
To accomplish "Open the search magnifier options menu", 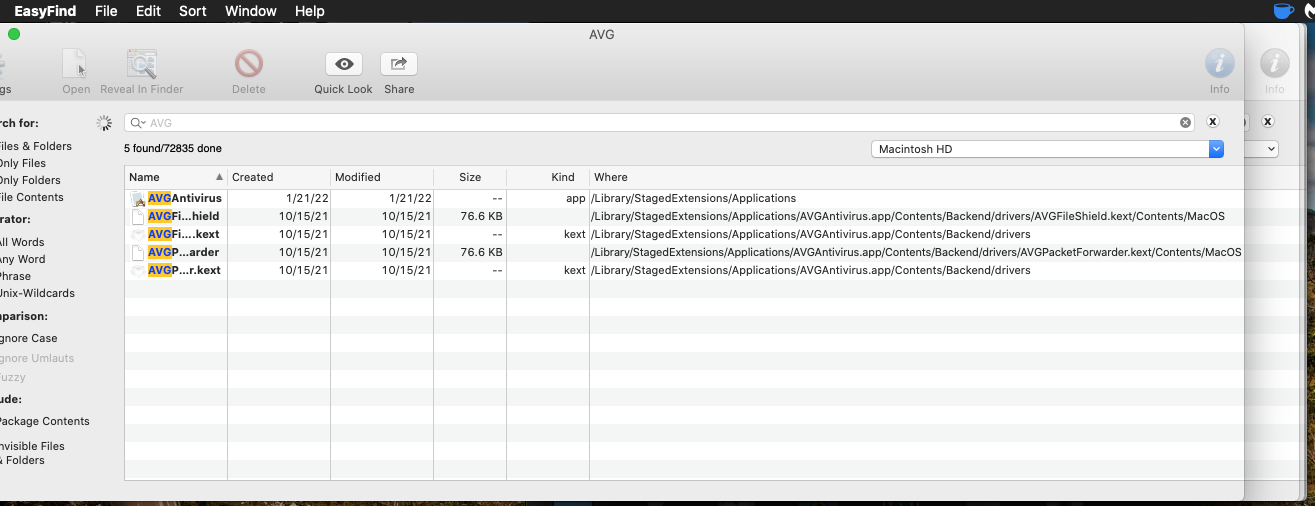I will (138, 123).
